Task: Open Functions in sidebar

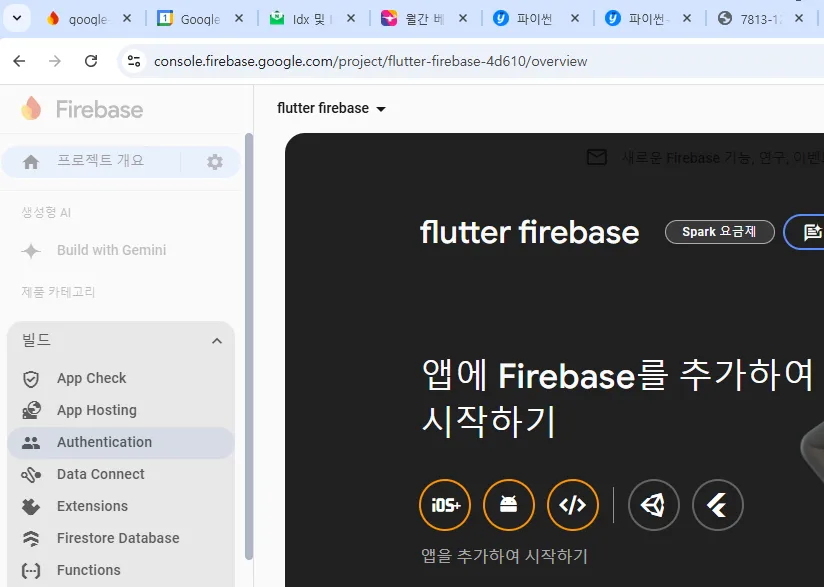Action: [x=121, y=571]
